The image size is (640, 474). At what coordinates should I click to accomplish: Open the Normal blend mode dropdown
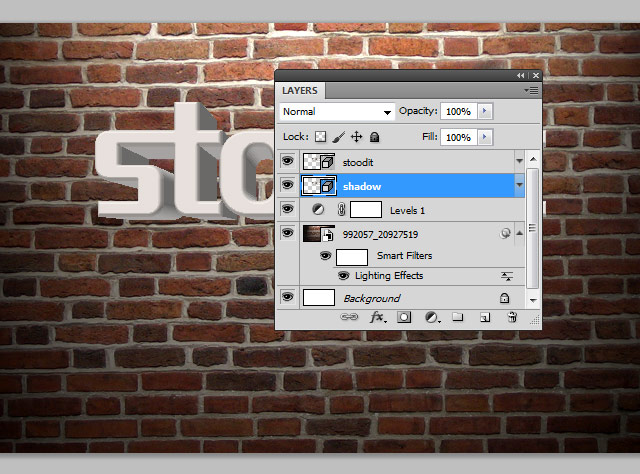337,111
